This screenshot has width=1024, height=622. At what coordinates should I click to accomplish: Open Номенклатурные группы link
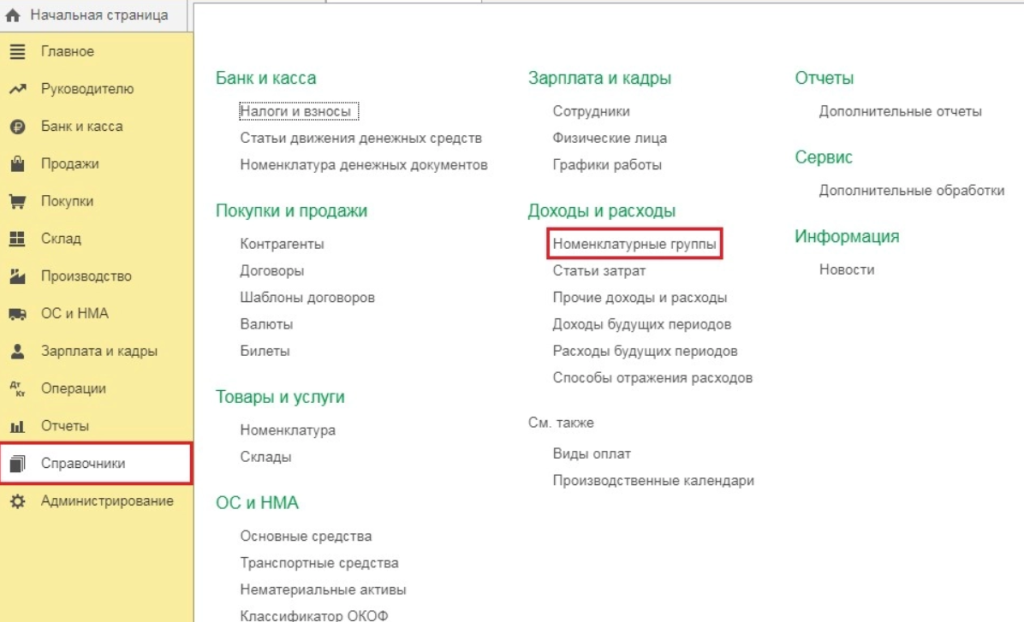pyautogui.click(x=634, y=244)
